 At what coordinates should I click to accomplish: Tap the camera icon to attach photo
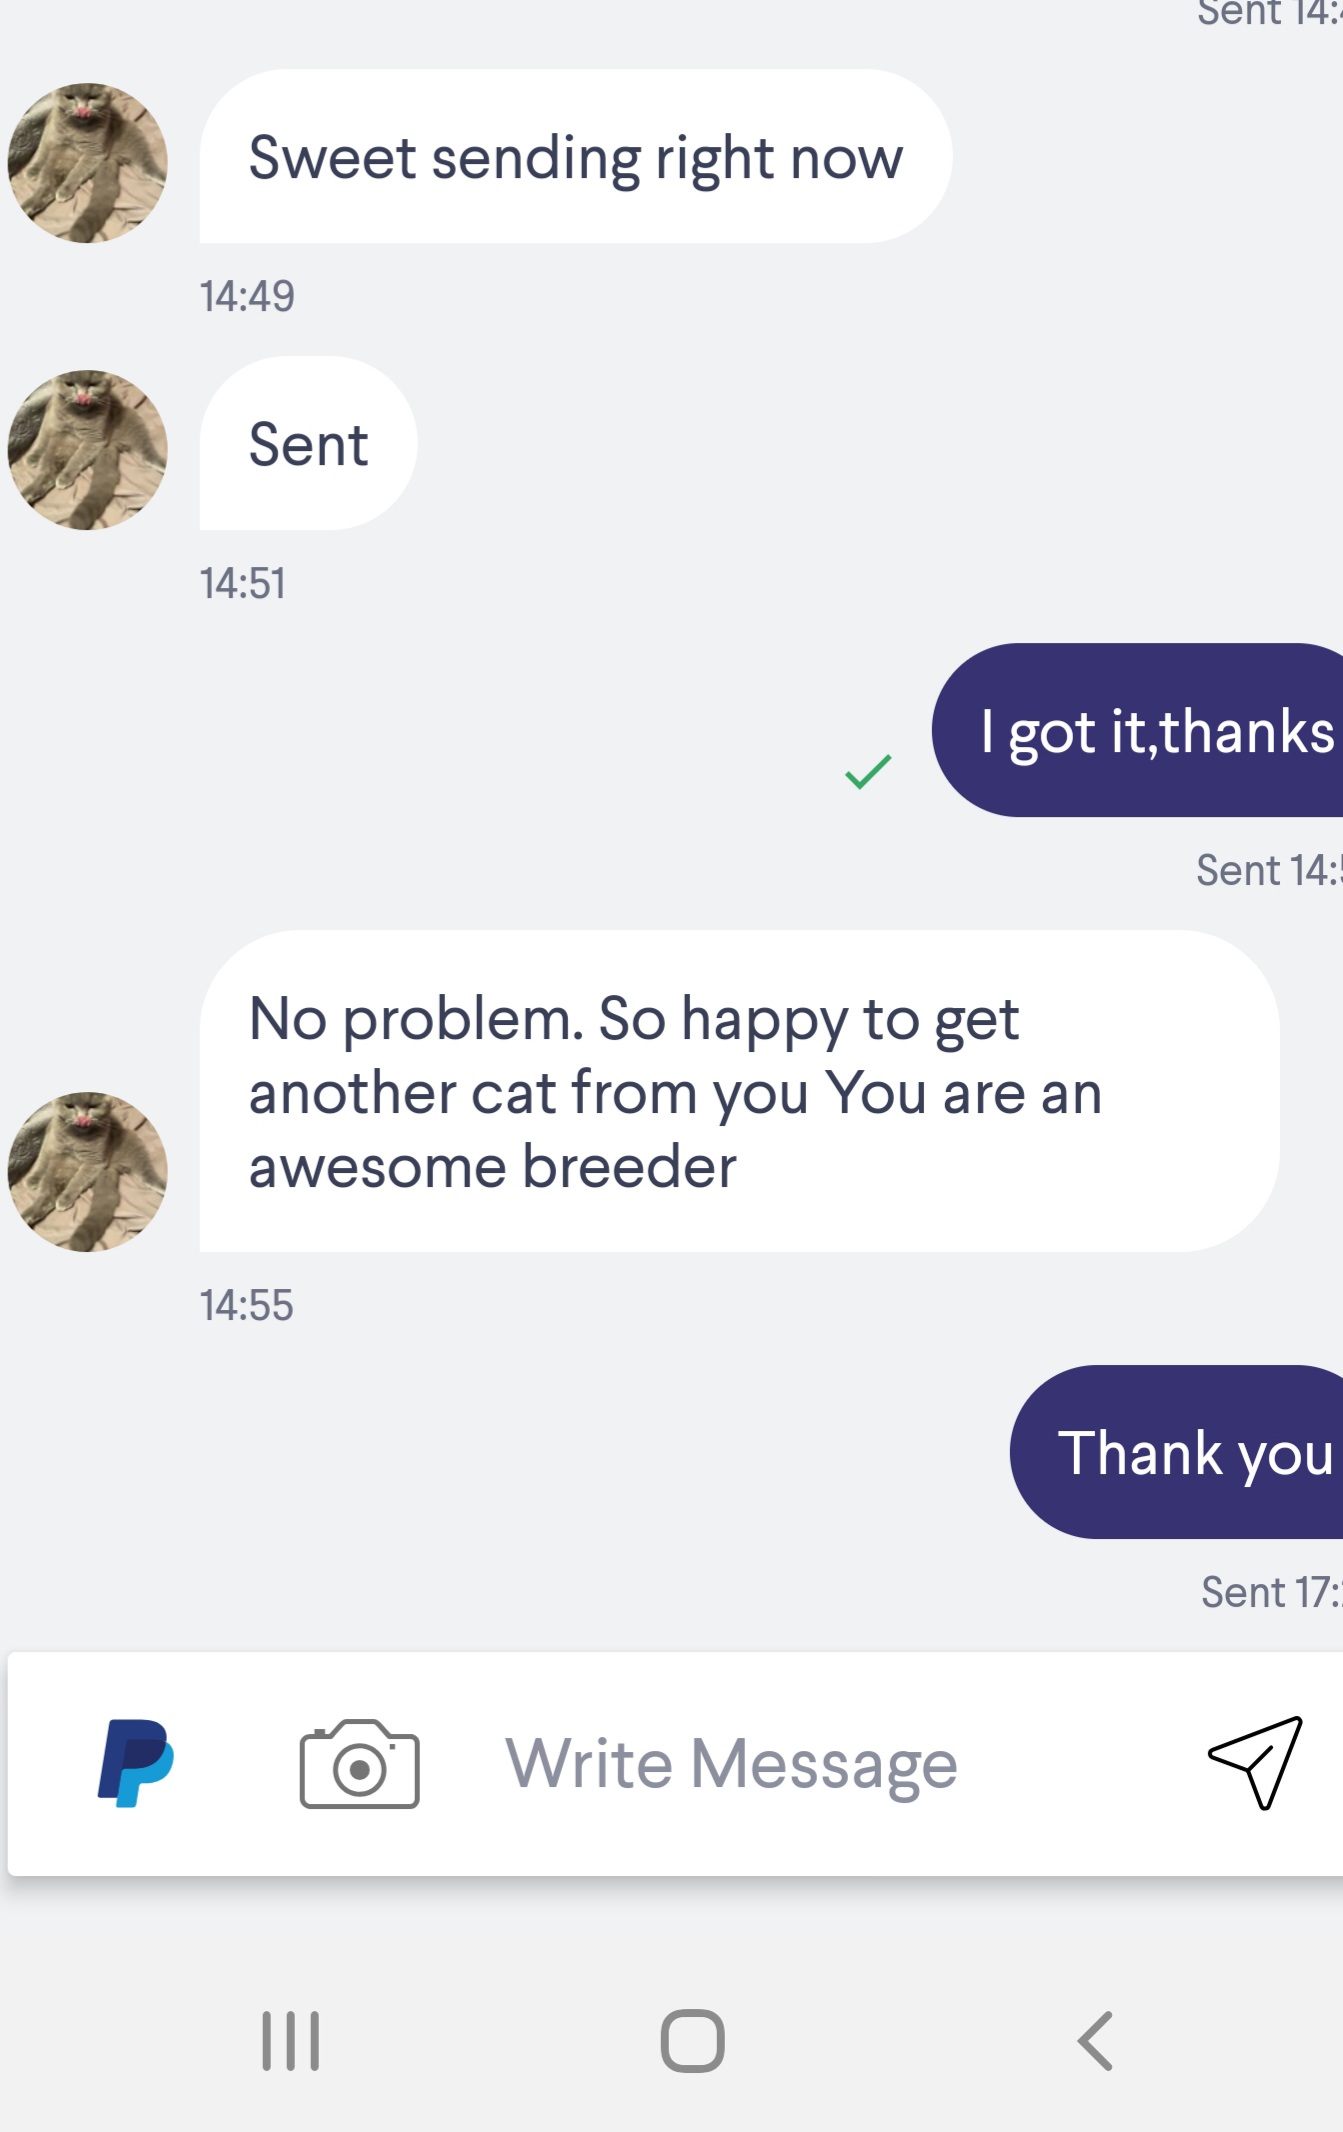coord(359,1765)
